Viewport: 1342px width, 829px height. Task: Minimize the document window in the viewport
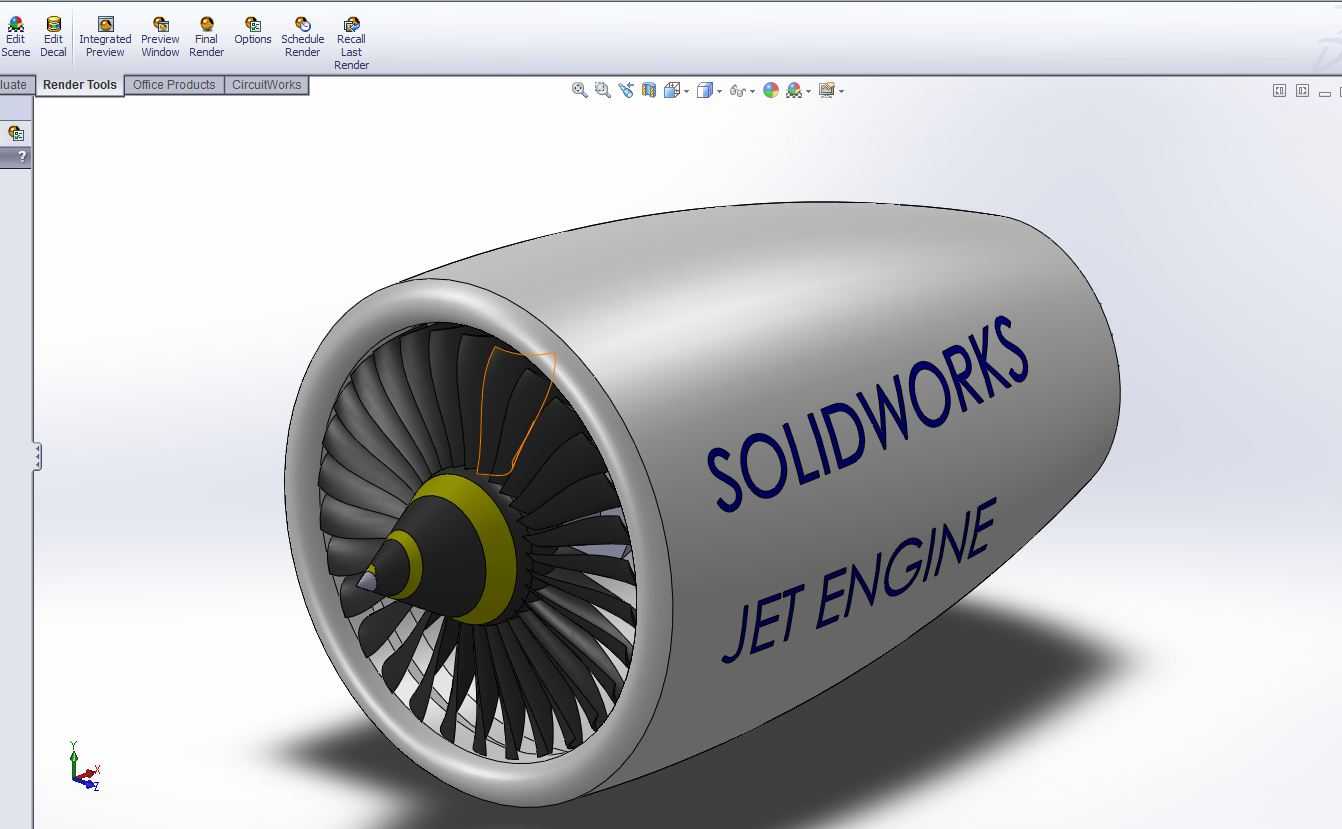(x=1325, y=92)
